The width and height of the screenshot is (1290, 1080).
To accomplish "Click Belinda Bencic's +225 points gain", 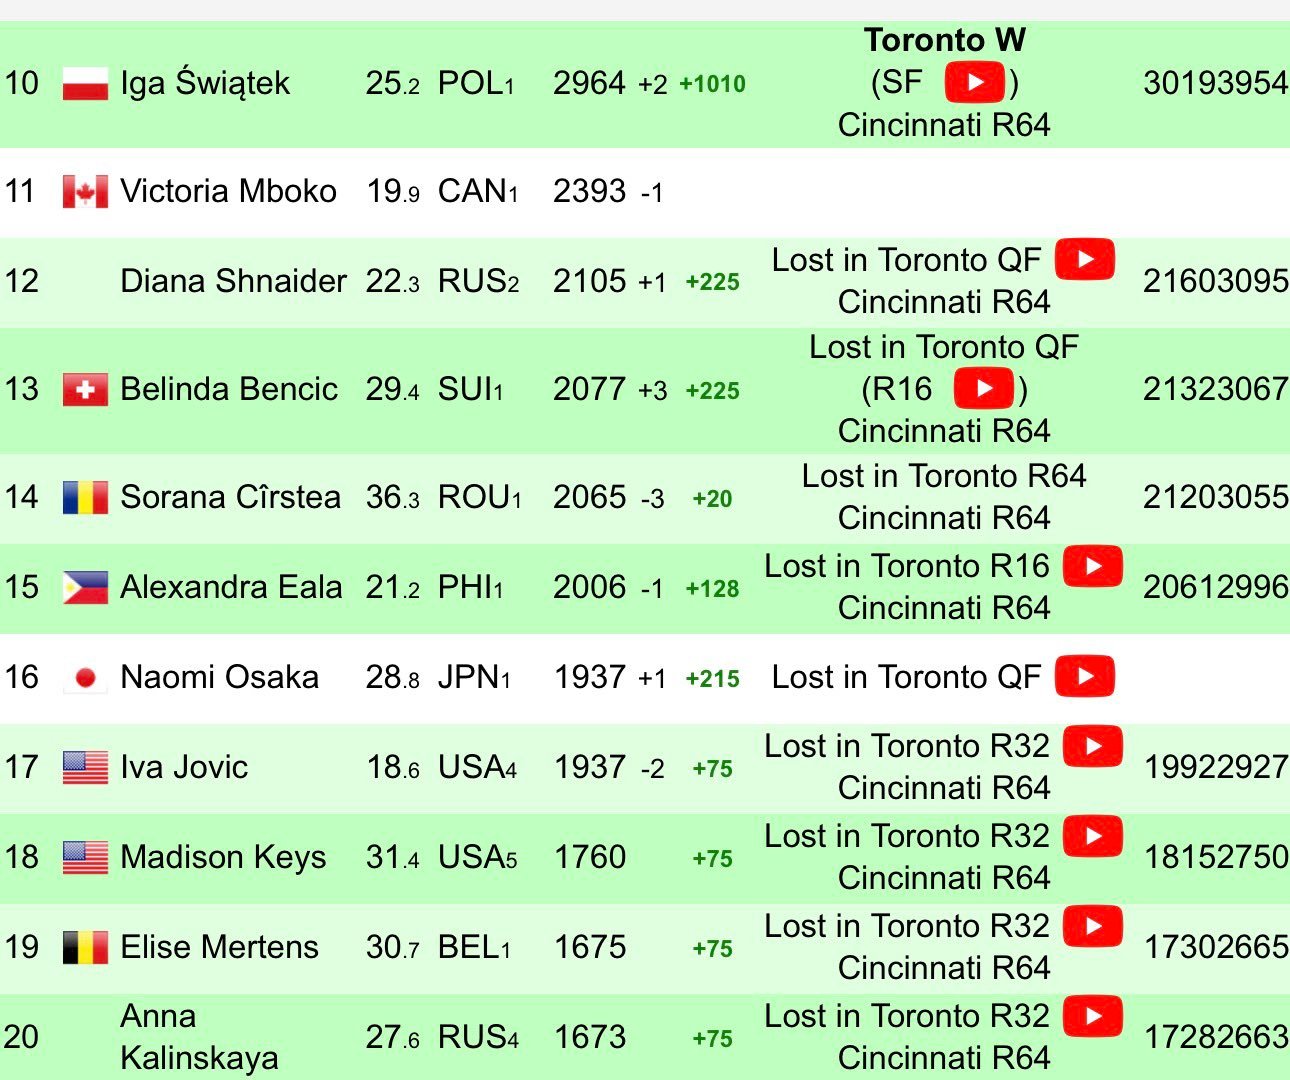I will (712, 390).
